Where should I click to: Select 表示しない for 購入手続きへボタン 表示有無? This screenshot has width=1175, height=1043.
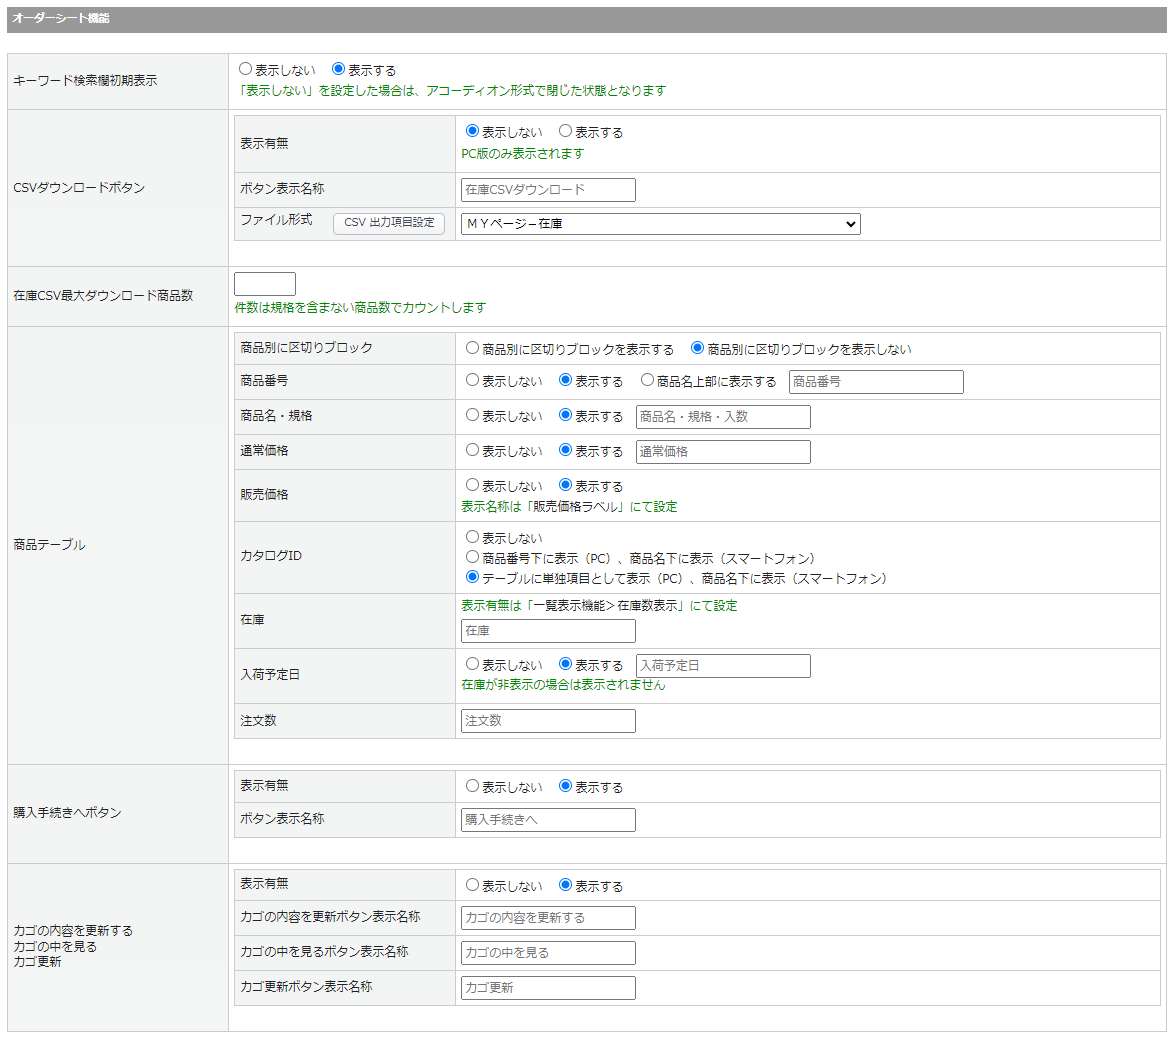click(472, 786)
